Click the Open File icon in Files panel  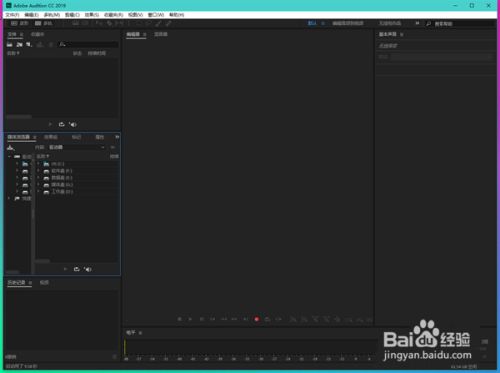coord(10,44)
